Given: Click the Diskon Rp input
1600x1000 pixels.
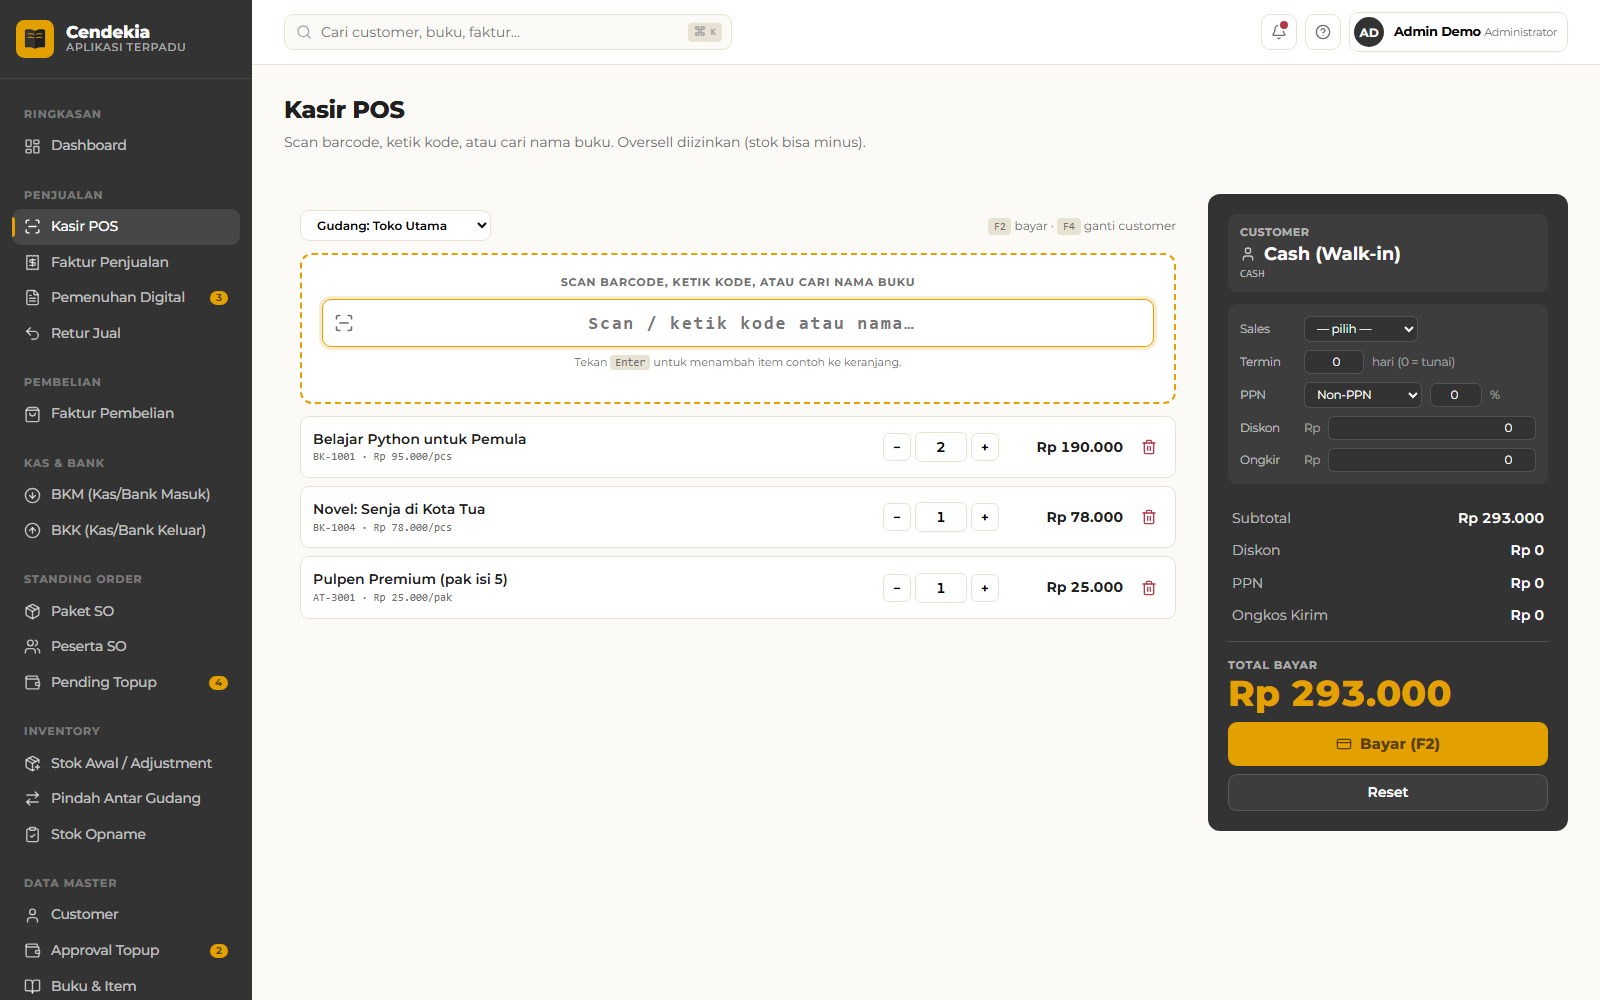Looking at the screenshot, I should point(1432,428).
